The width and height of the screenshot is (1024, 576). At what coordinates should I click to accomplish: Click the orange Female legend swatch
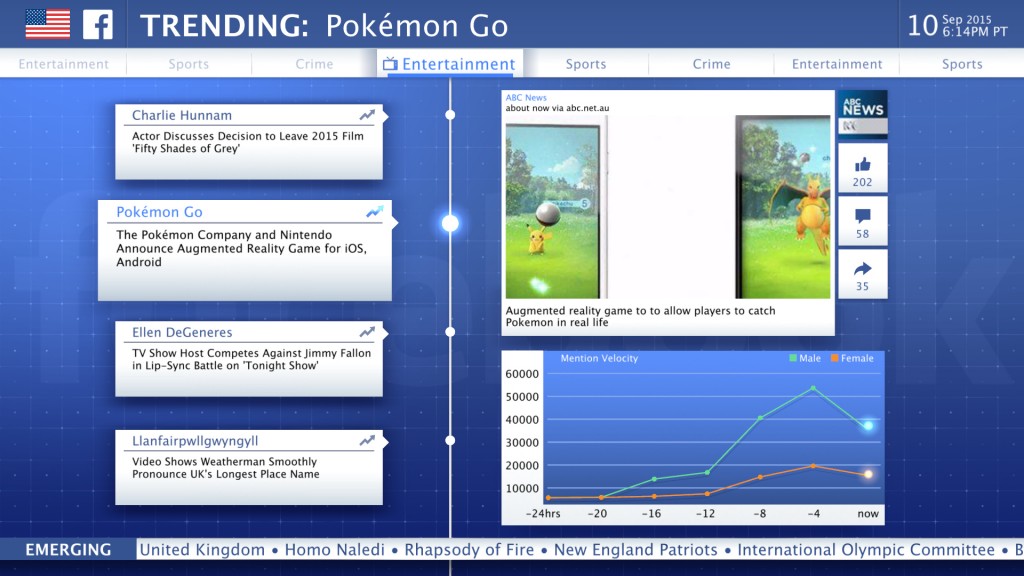[x=835, y=358]
